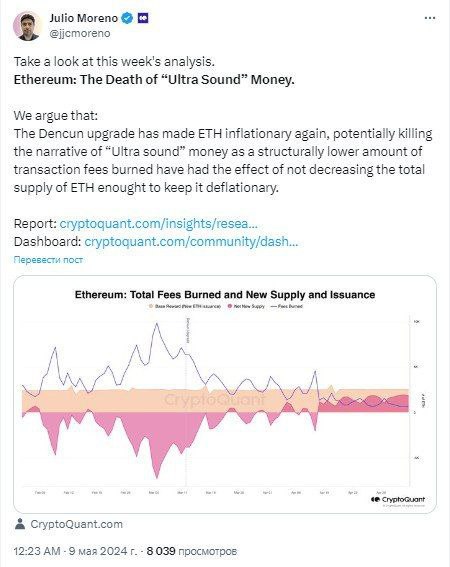
Task: Click the Net New Supply legend swatch
Action: pyautogui.click(x=230, y=306)
